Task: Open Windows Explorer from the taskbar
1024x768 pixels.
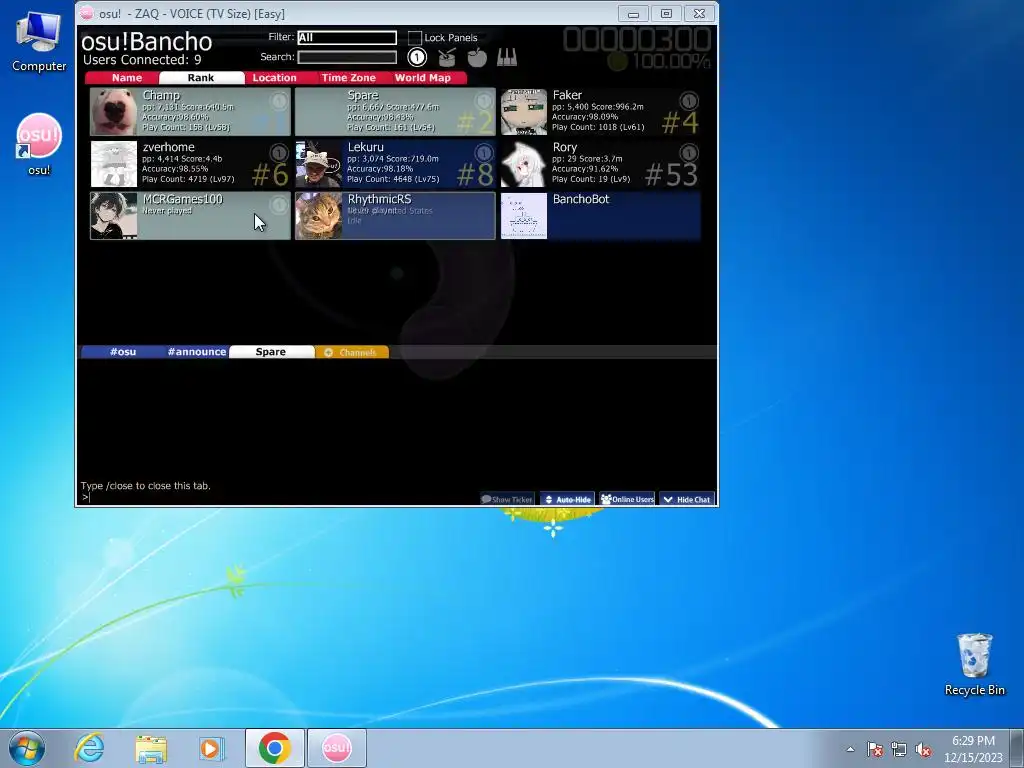Action: point(151,748)
